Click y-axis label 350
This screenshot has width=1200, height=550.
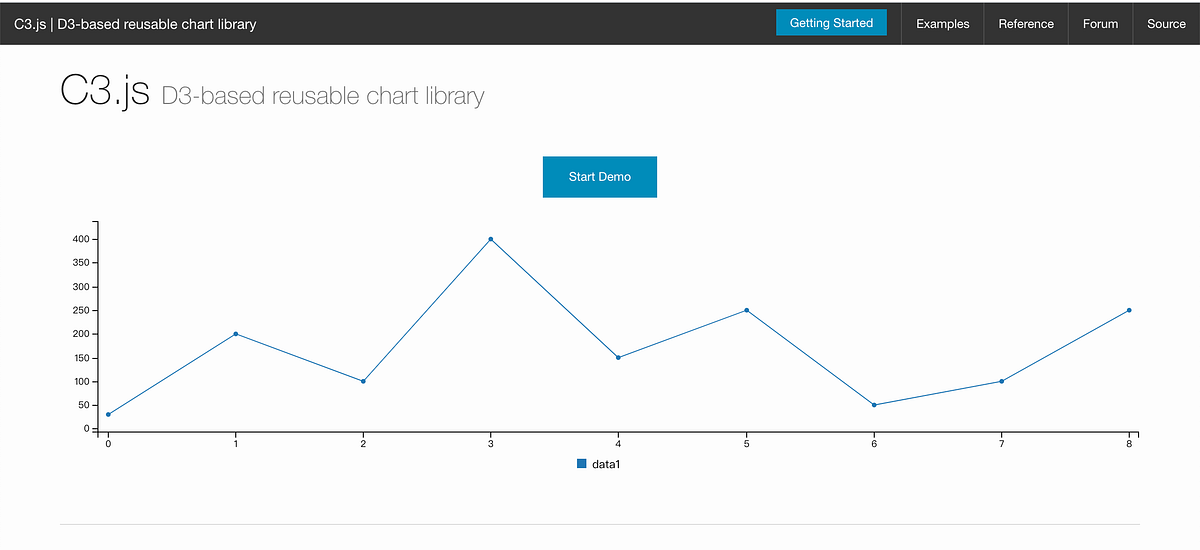(x=81, y=263)
